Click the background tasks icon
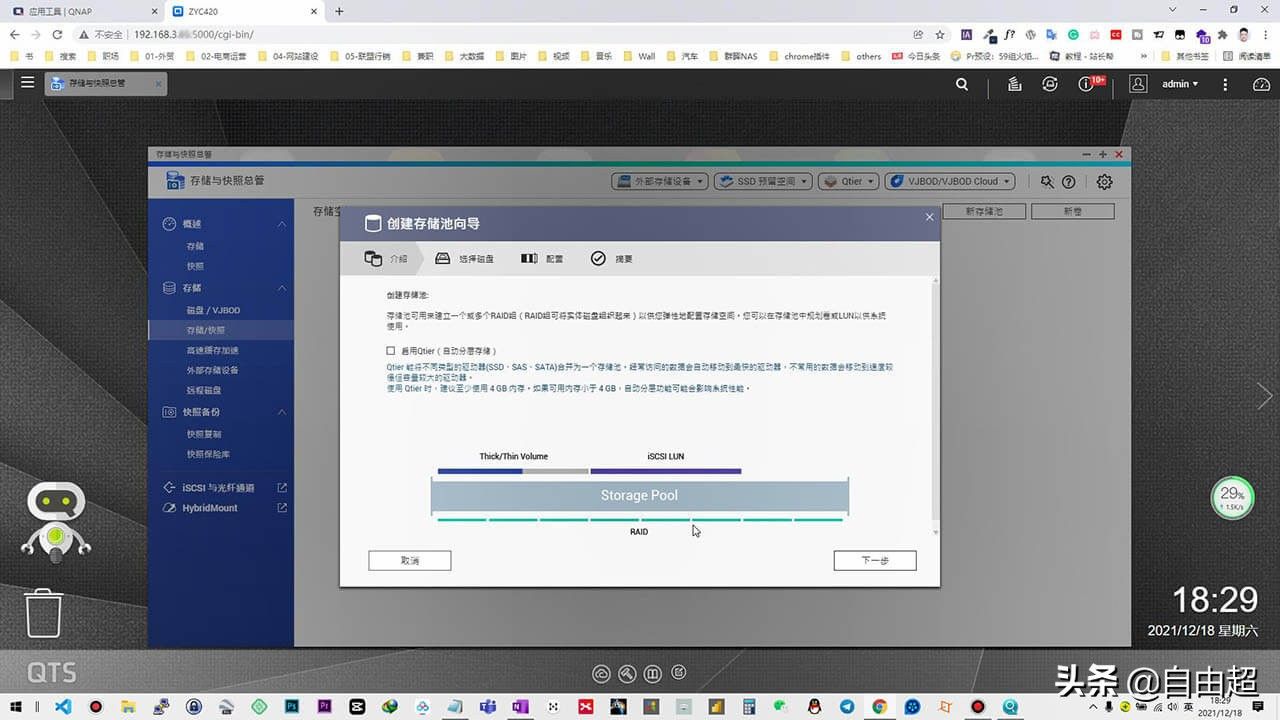The image size is (1280, 720). point(1014,84)
